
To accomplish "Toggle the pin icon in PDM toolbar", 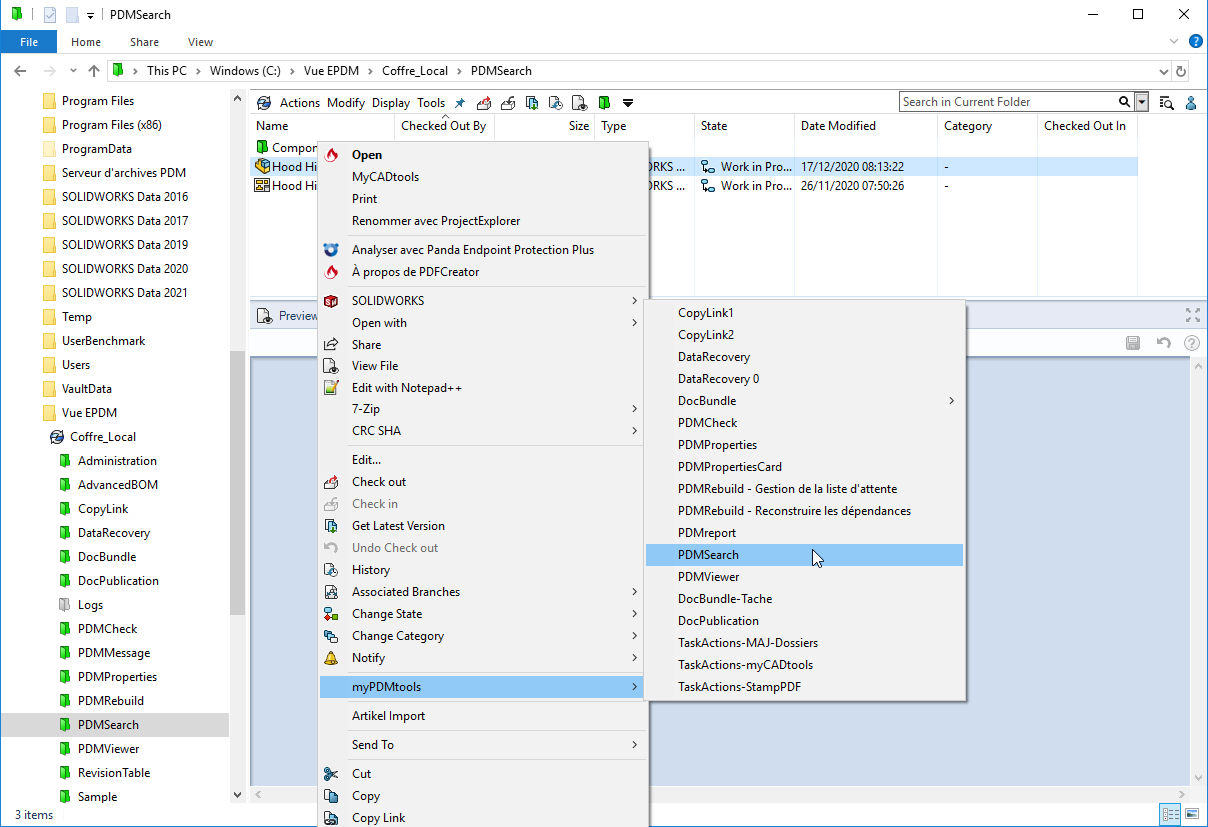I will (460, 102).
